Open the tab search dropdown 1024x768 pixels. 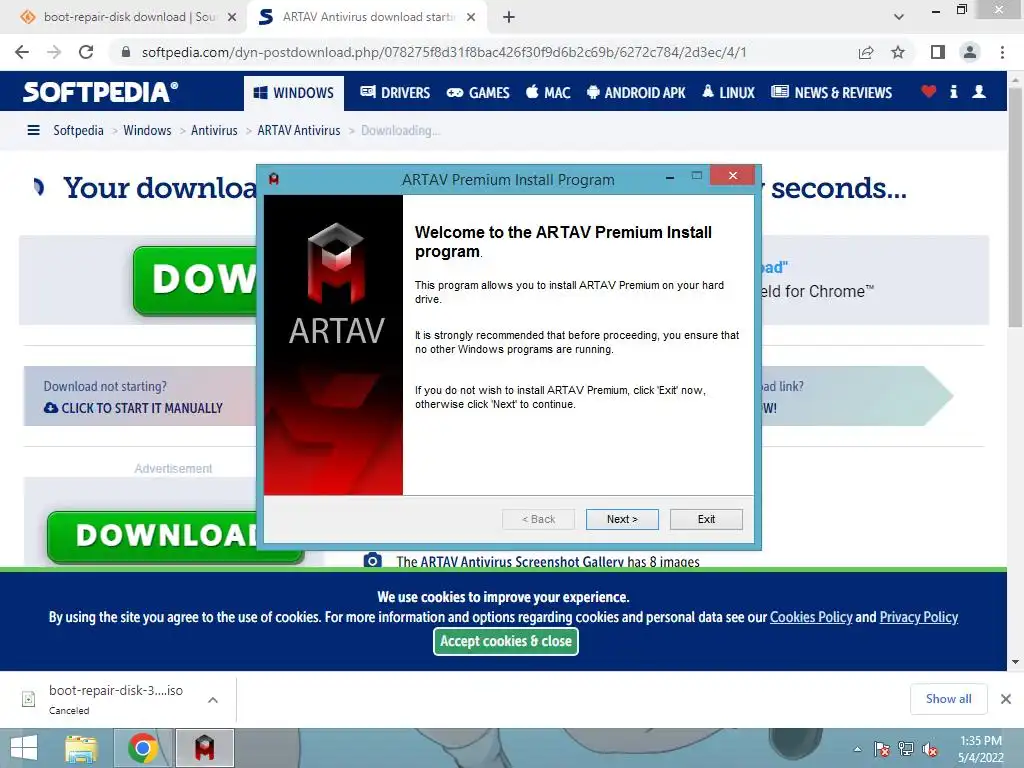coord(899,17)
